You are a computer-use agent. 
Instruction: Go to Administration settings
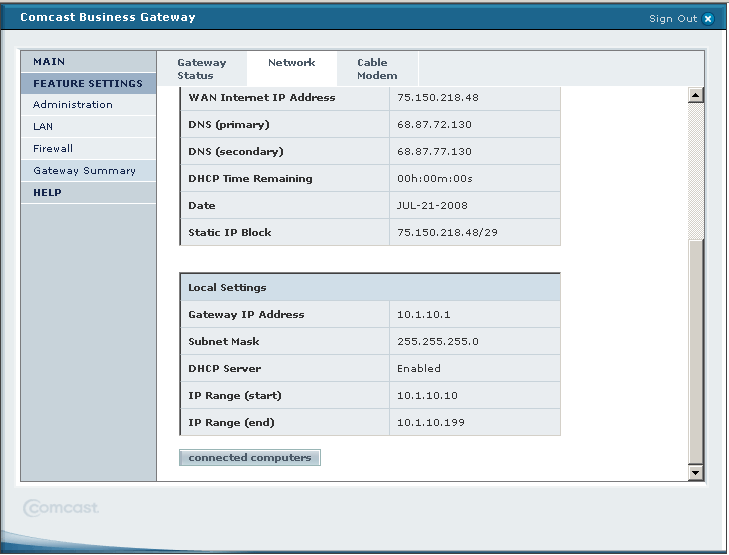click(x=88, y=105)
